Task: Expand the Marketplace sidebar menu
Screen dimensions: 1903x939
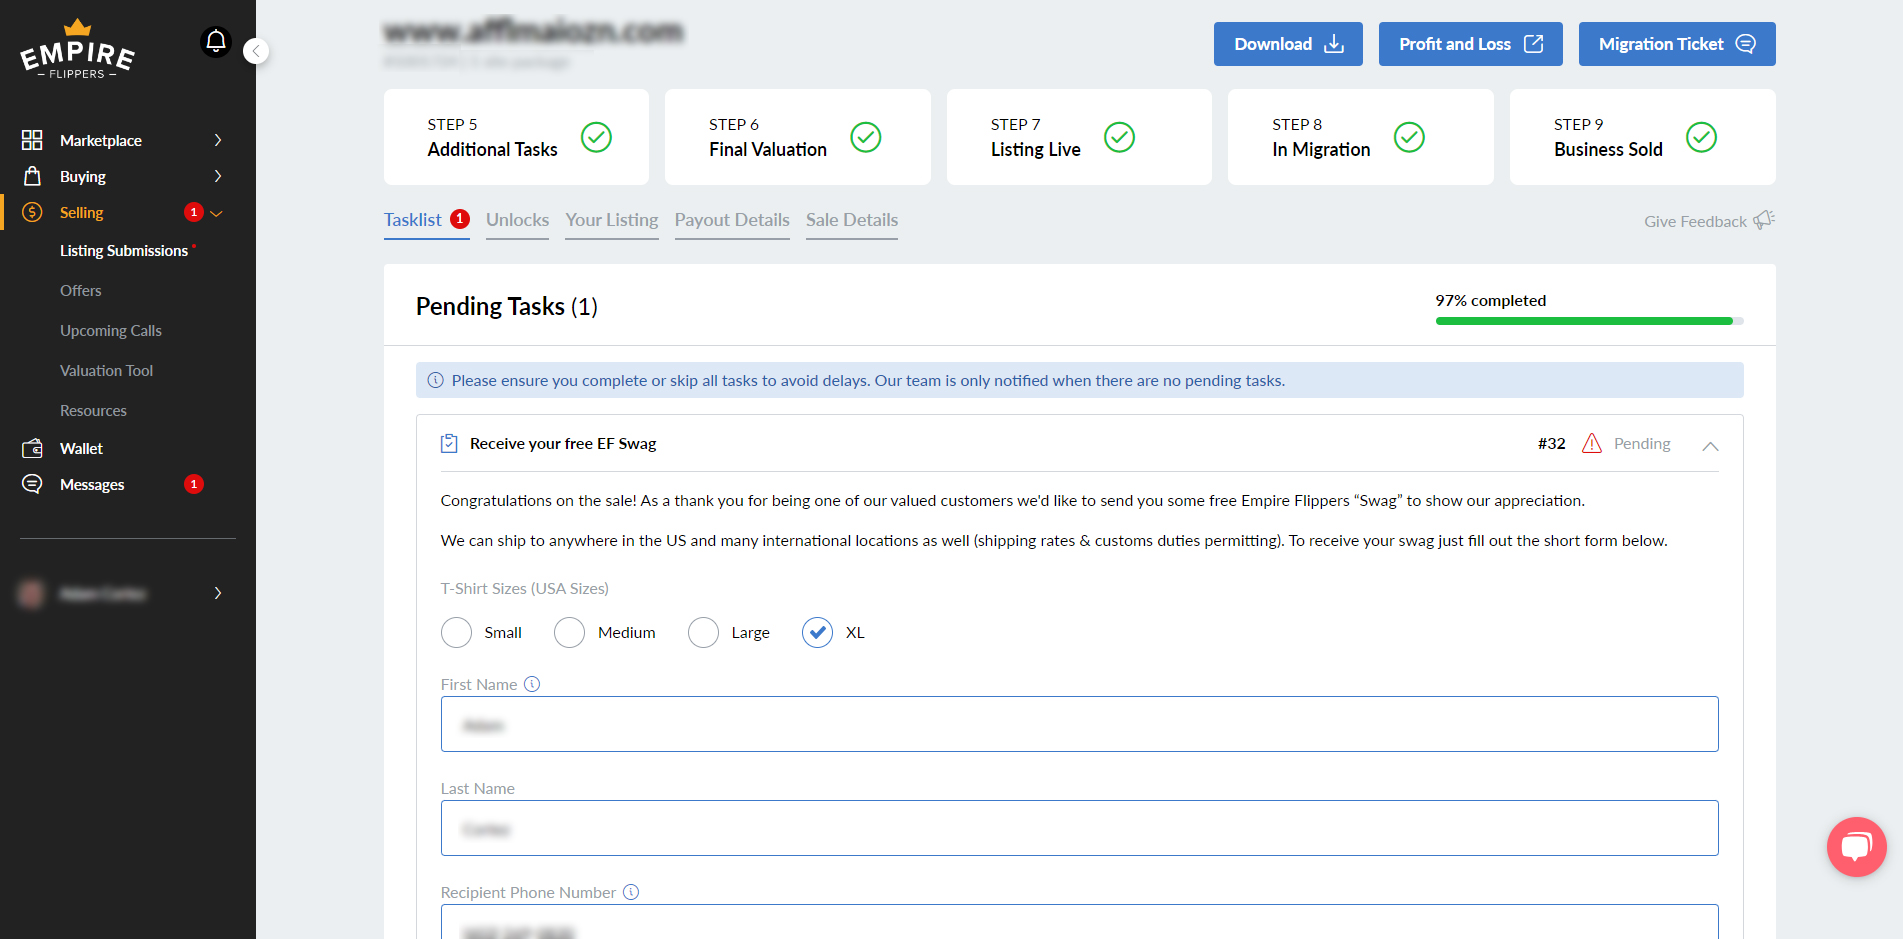Action: point(217,141)
